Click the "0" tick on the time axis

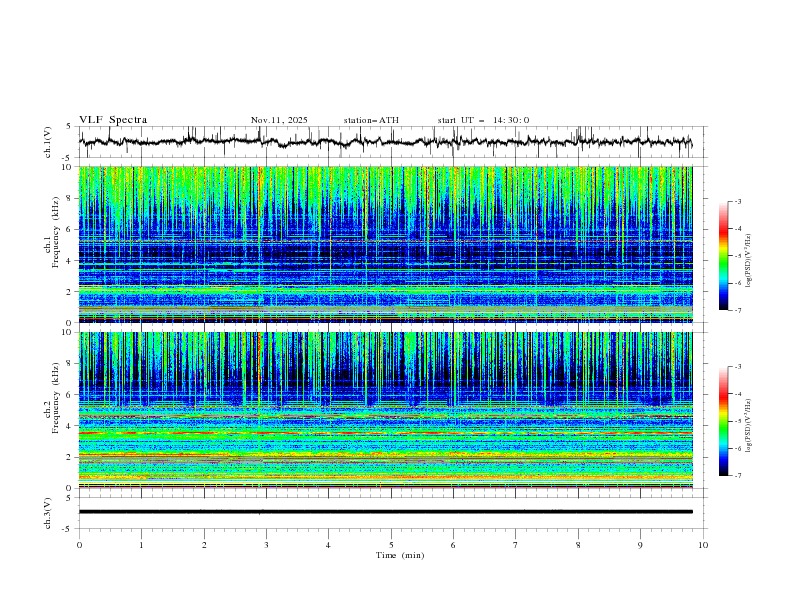pyautogui.click(x=79, y=545)
